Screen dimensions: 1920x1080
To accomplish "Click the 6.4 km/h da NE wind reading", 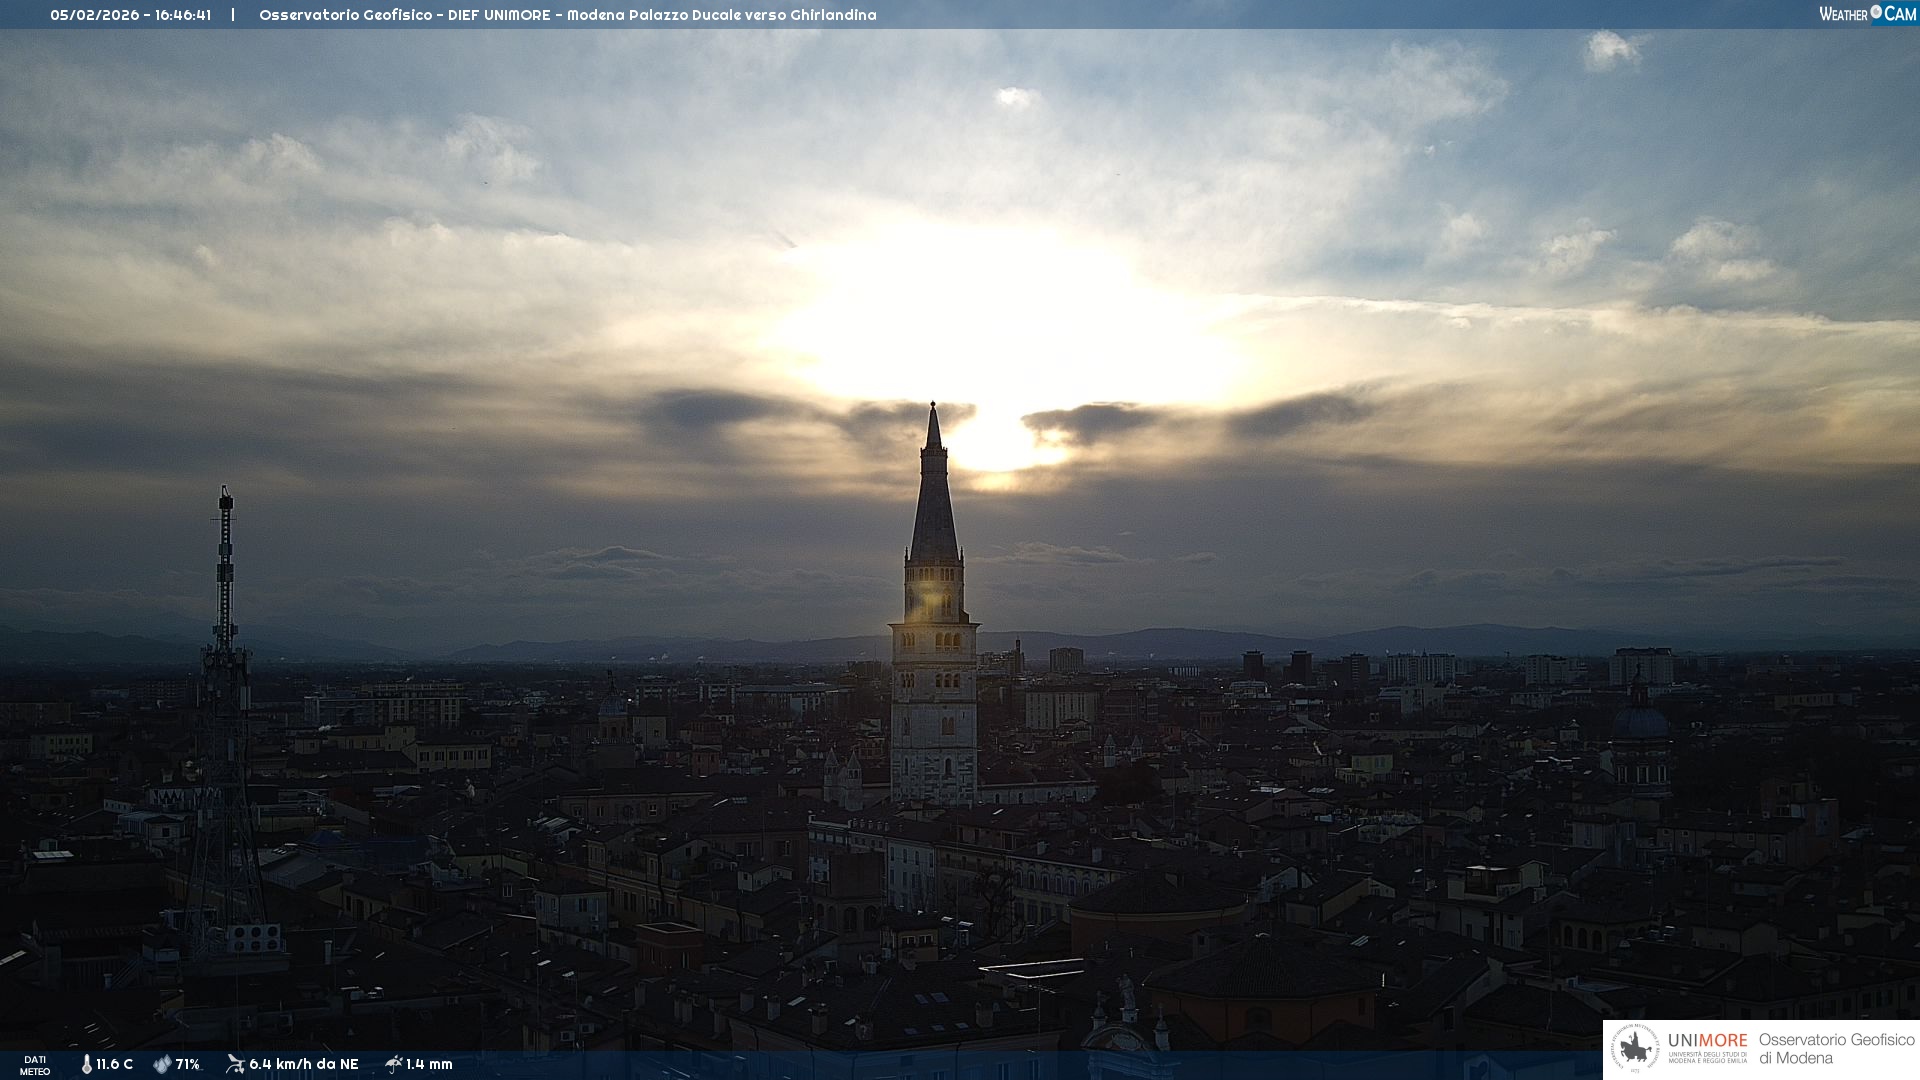I will 303,1064.
